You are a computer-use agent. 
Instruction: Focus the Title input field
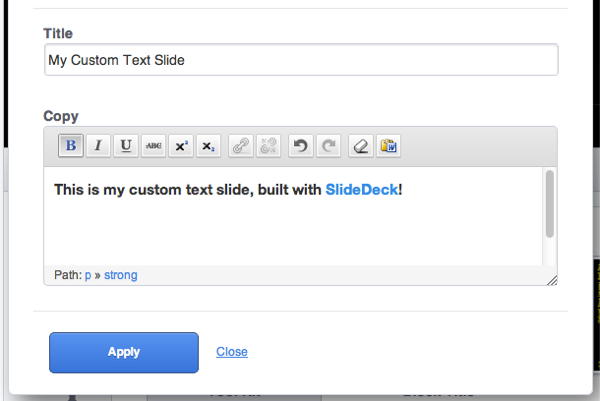[301, 60]
